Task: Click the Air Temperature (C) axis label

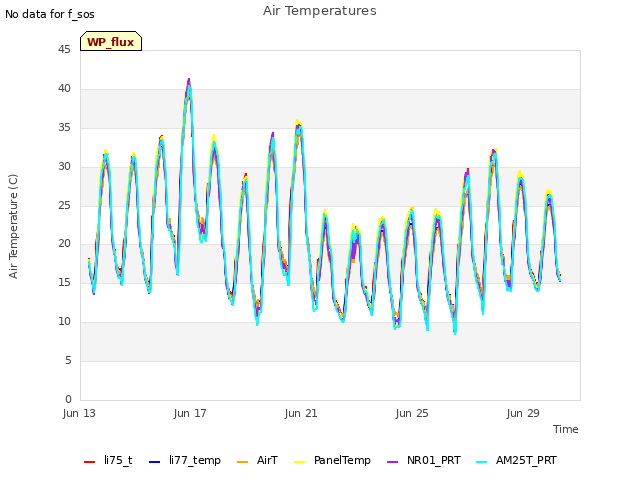Action: coord(13,226)
